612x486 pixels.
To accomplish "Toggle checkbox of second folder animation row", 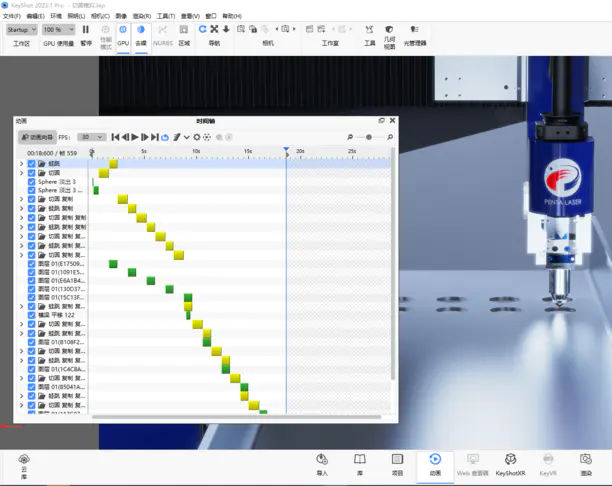I will click(x=32, y=172).
